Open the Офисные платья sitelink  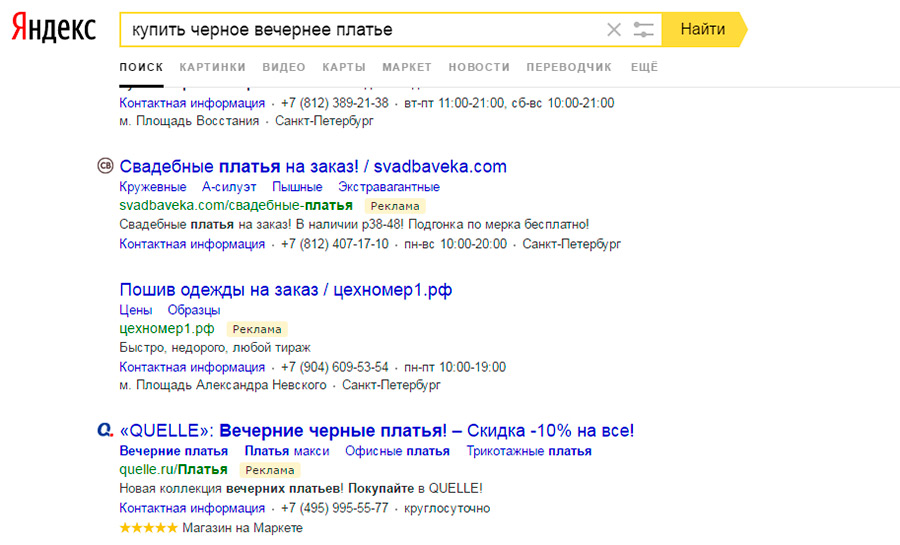point(397,451)
